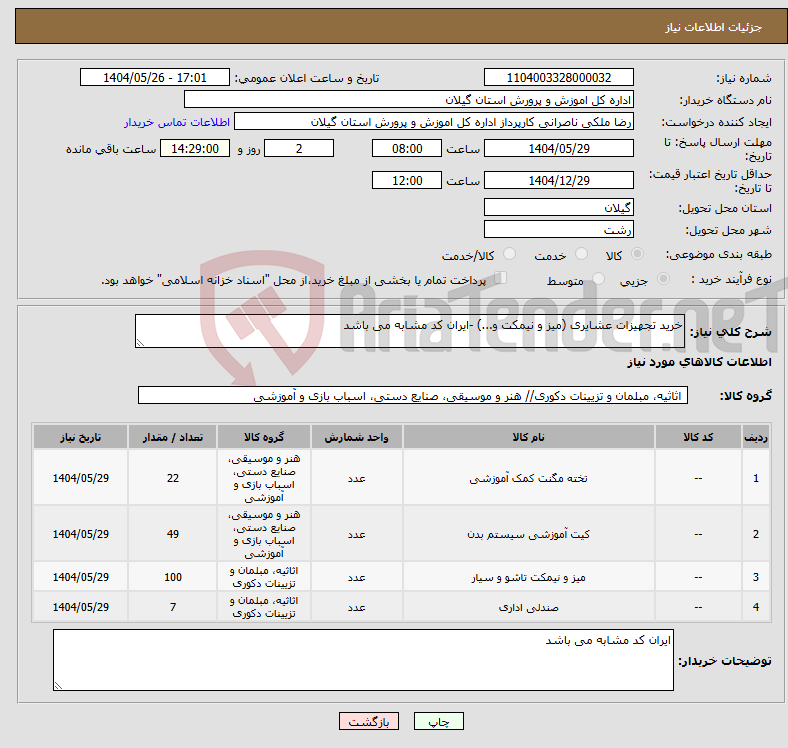The image size is (788, 748).
Task: Select the متوسط purchase type radio
Action: coord(598,278)
